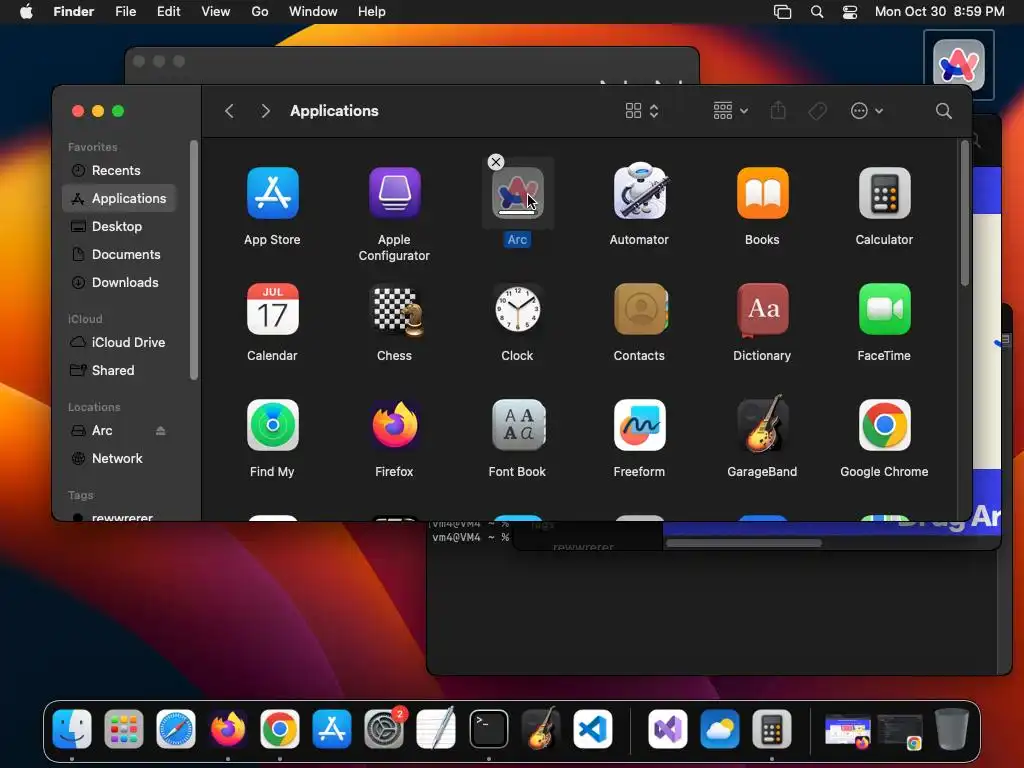Open Terminal from the Dock

pyautogui.click(x=488, y=729)
